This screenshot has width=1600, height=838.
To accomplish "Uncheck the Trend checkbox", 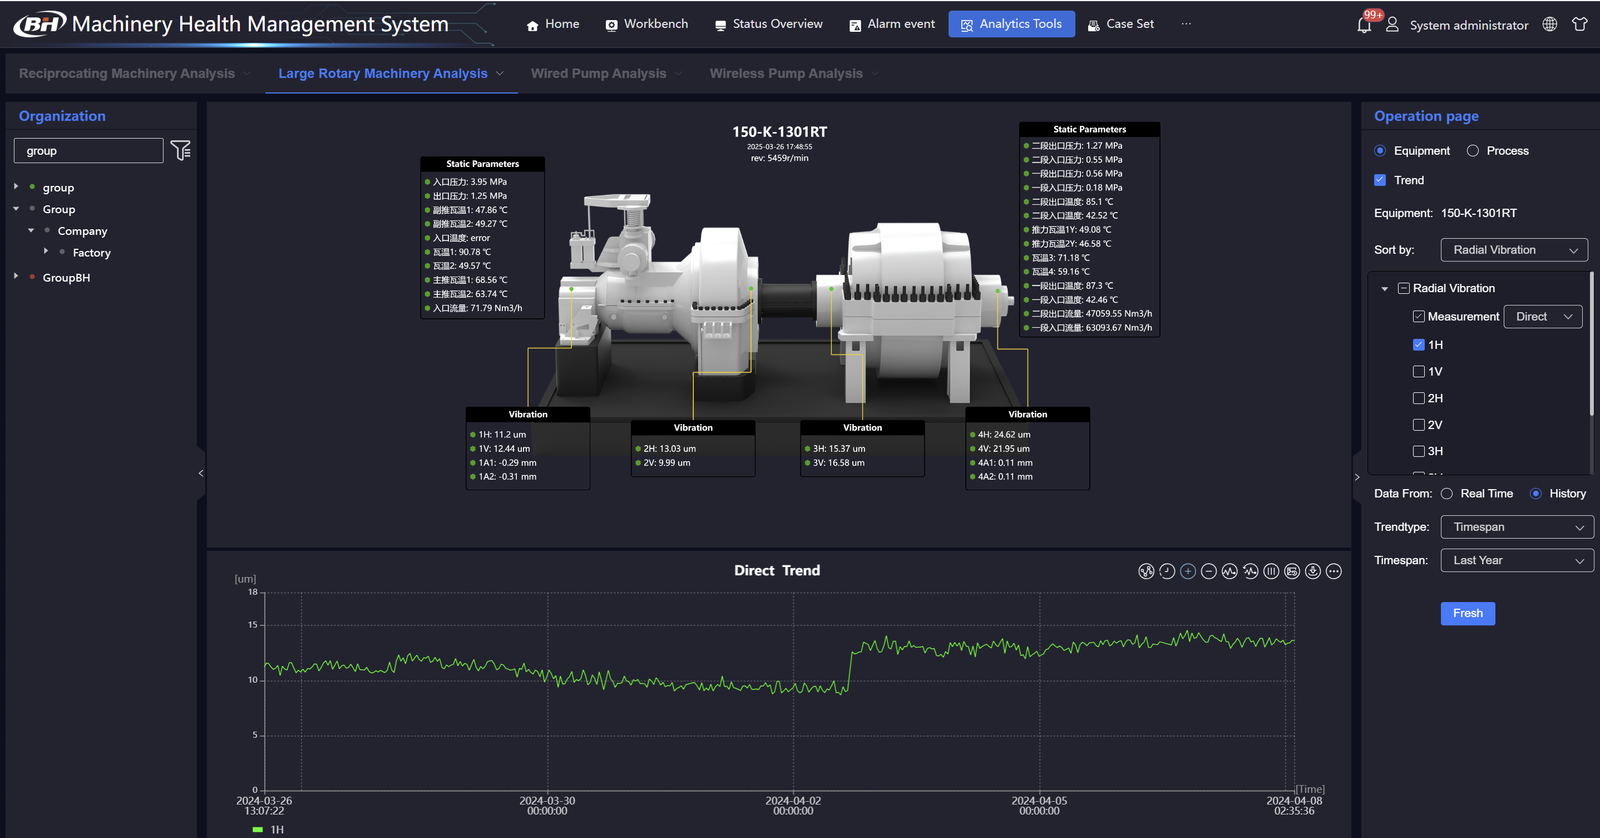I will pos(1380,180).
